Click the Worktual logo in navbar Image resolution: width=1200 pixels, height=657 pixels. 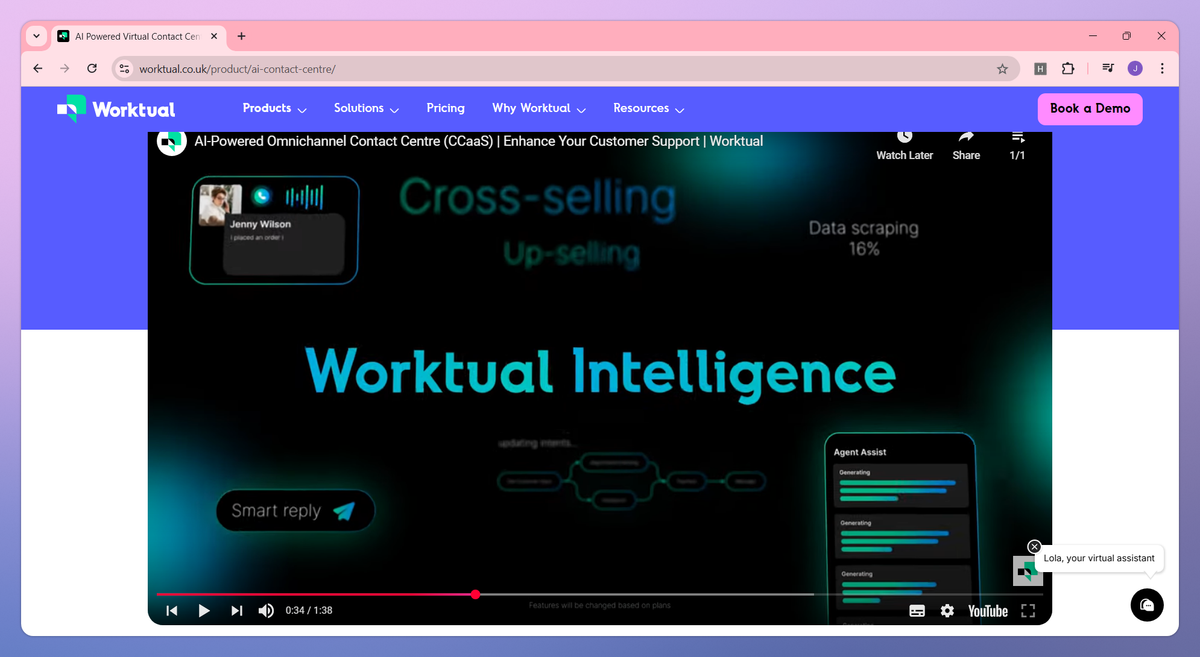click(116, 109)
